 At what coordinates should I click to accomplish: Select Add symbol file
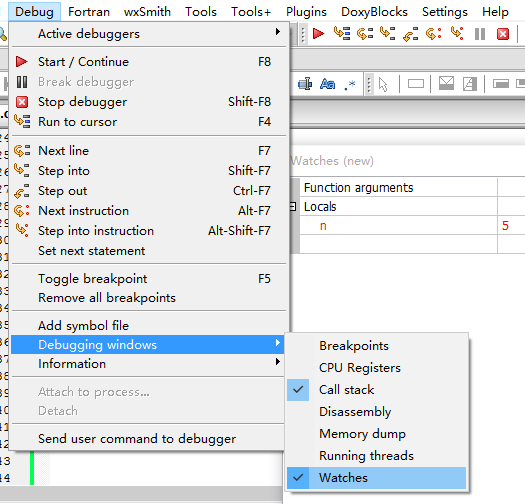coord(149,326)
